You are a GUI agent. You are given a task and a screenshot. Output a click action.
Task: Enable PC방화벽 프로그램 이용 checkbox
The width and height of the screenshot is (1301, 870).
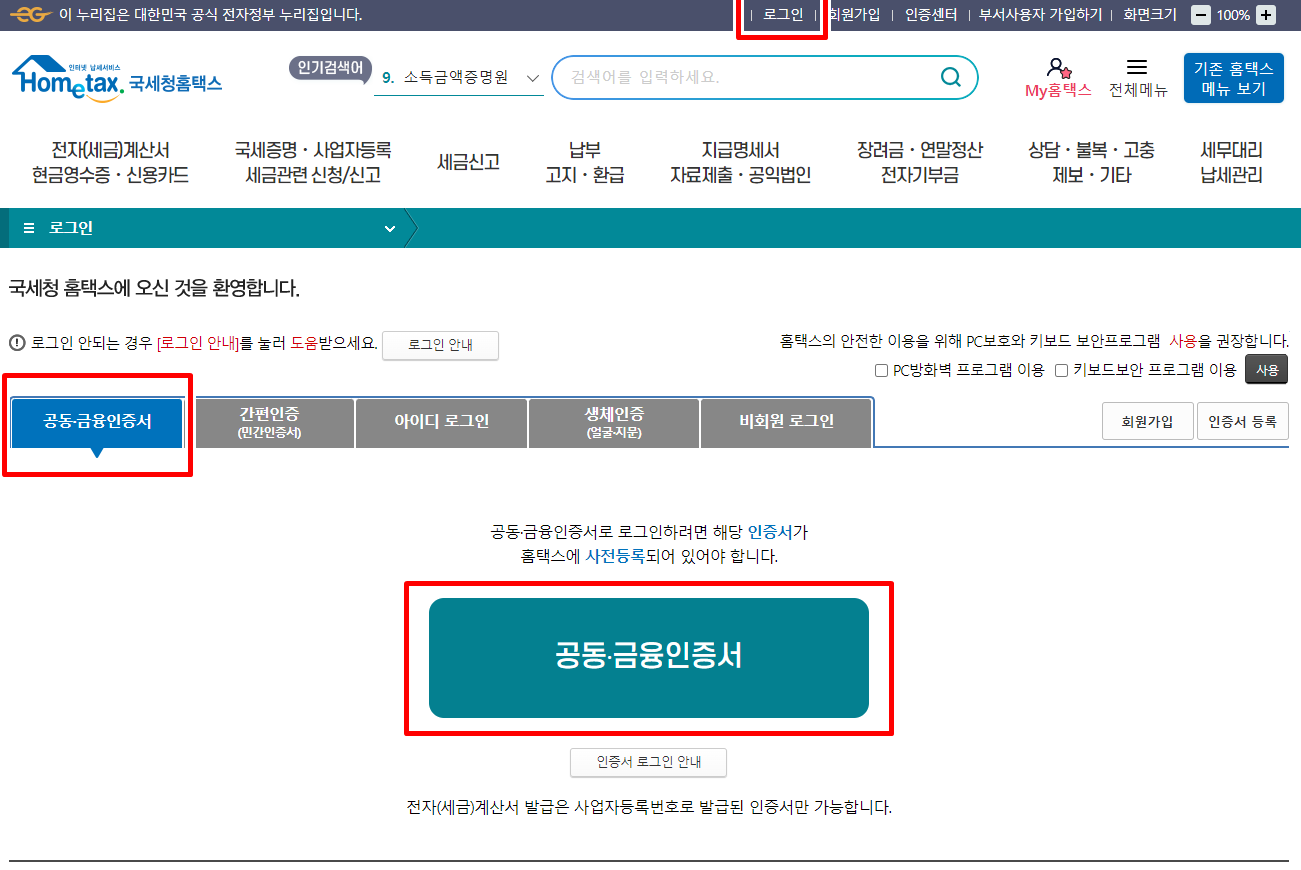[x=881, y=370]
